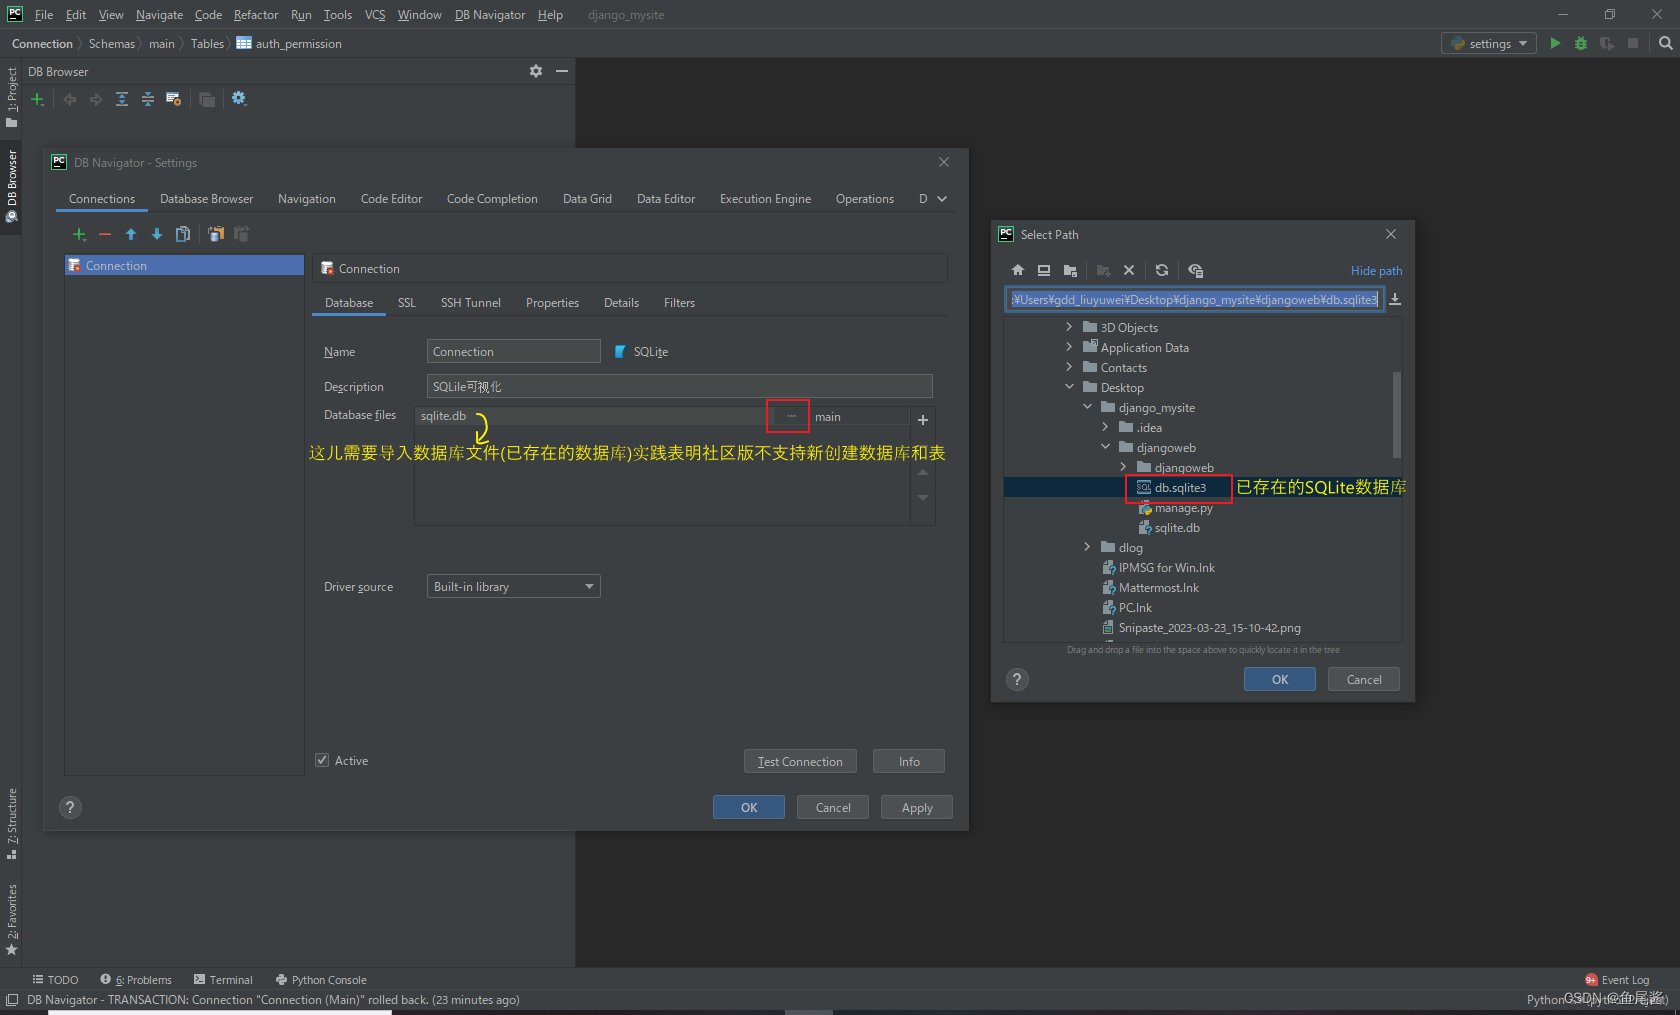The width and height of the screenshot is (1680, 1015).
Task: Add connection with green plus in Settings dialog
Action: pos(79,234)
